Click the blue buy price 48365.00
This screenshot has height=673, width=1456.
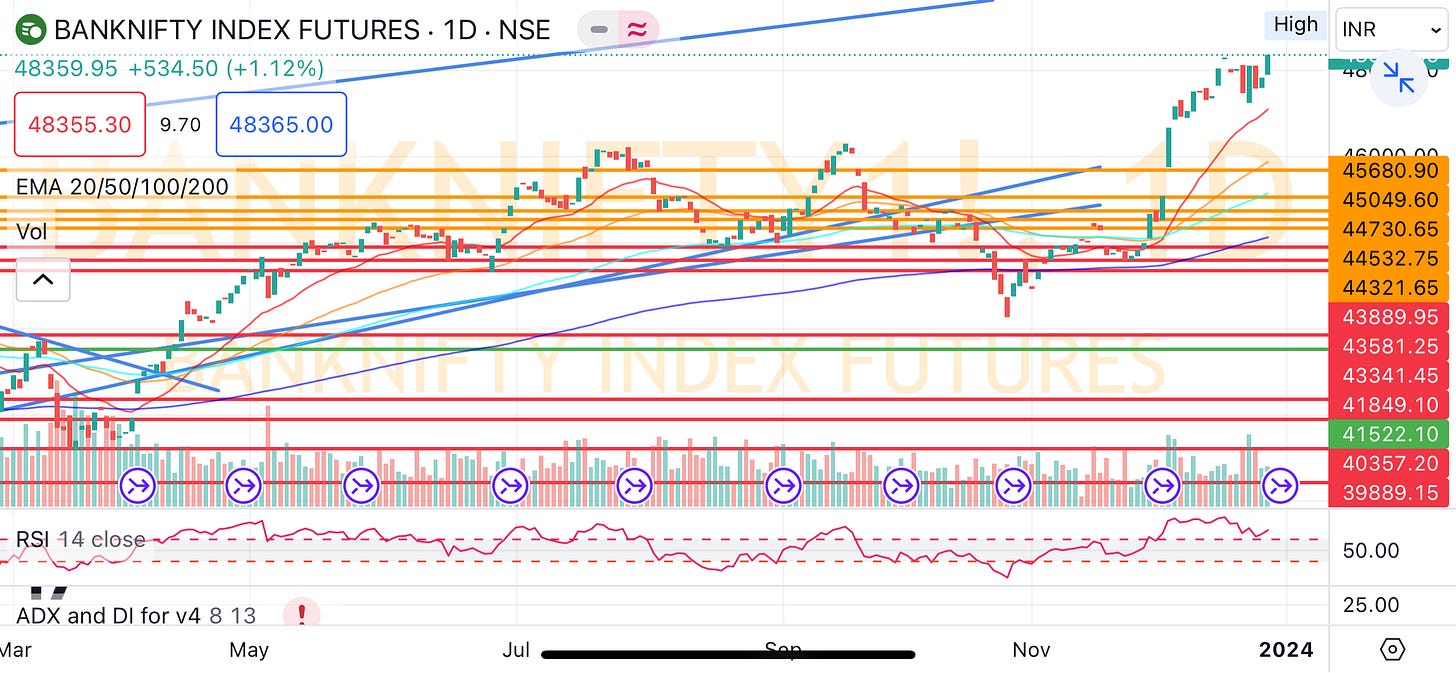click(281, 125)
